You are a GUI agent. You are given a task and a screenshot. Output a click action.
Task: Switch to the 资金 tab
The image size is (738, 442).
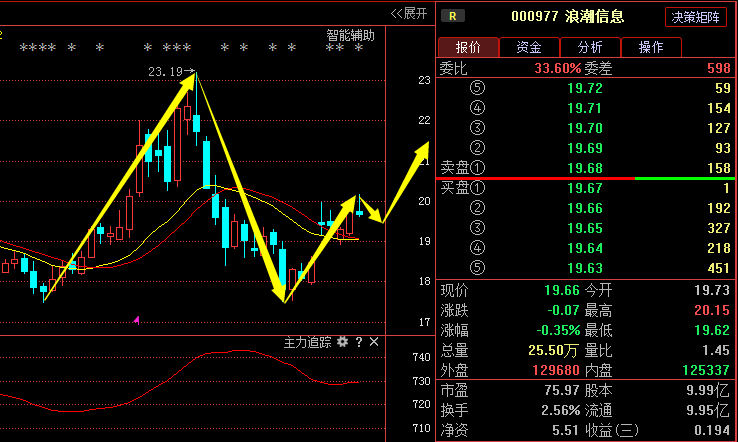tap(529, 47)
